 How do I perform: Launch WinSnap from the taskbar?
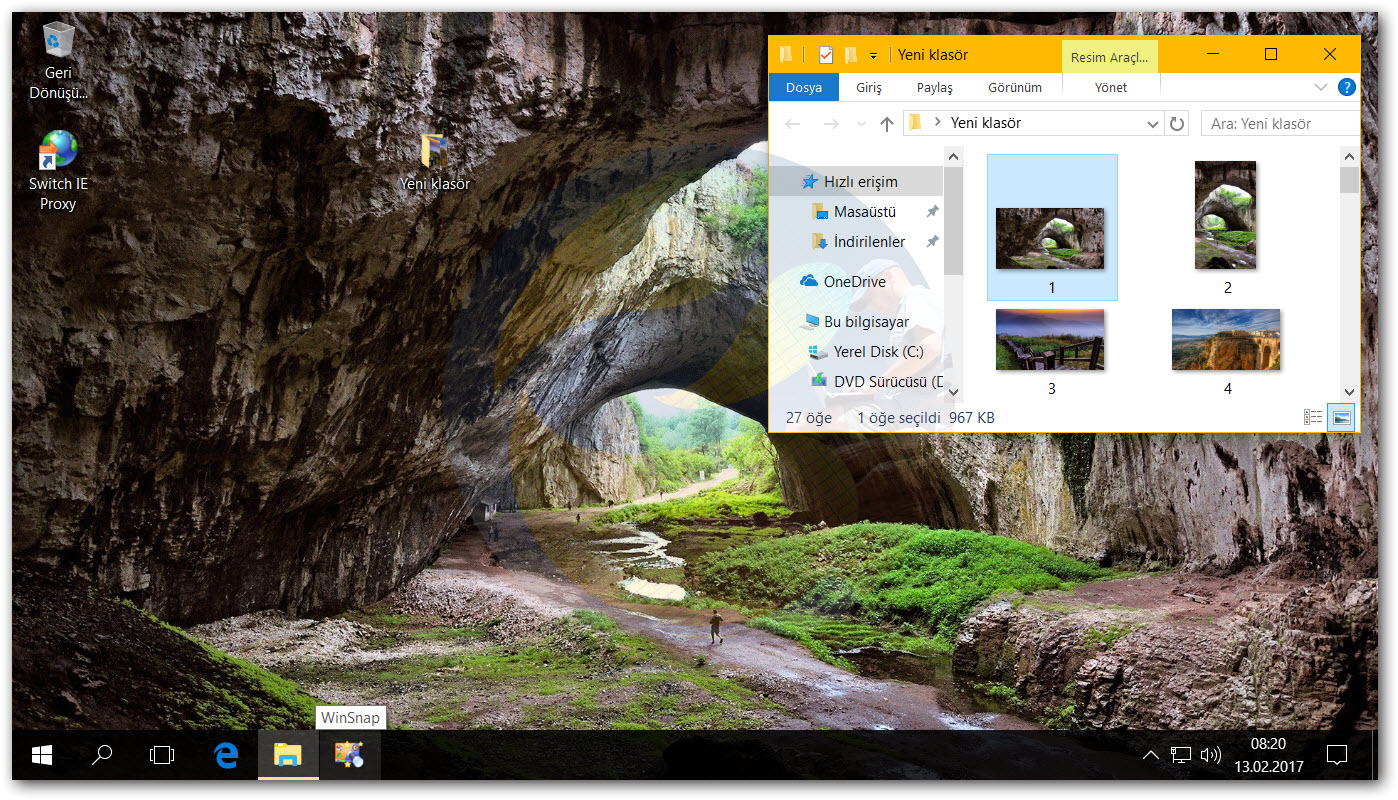point(350,755)
